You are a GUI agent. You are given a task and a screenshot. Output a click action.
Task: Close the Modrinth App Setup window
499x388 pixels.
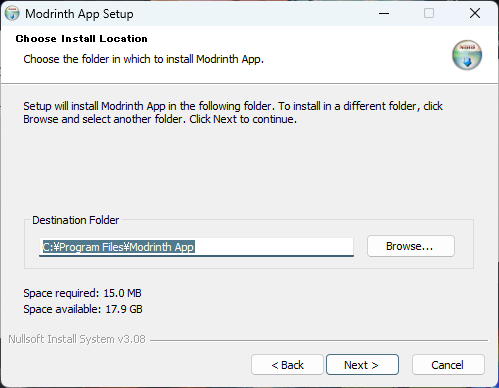pyautogui.click(x=475, y=14)
